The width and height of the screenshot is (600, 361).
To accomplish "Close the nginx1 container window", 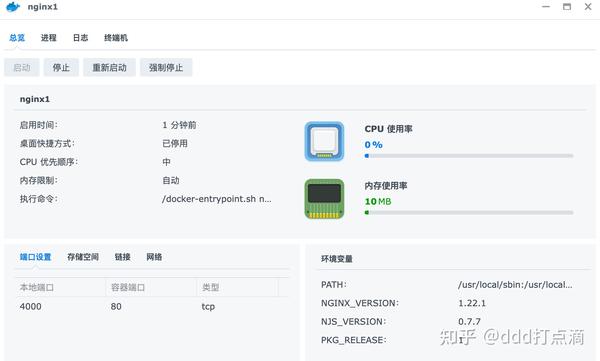I will point(588,7).
